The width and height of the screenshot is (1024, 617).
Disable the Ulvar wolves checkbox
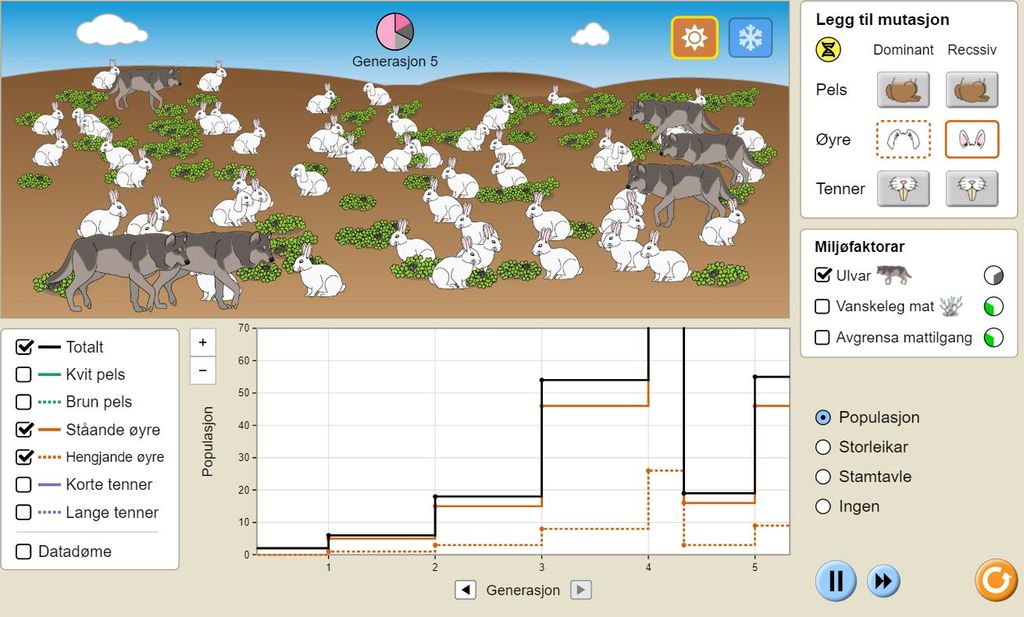(823, 275)
